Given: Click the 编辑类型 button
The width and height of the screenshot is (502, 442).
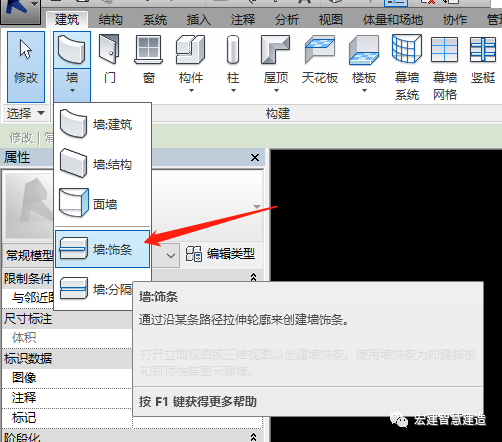Looking at the screenshot, I should click(221, 254).
